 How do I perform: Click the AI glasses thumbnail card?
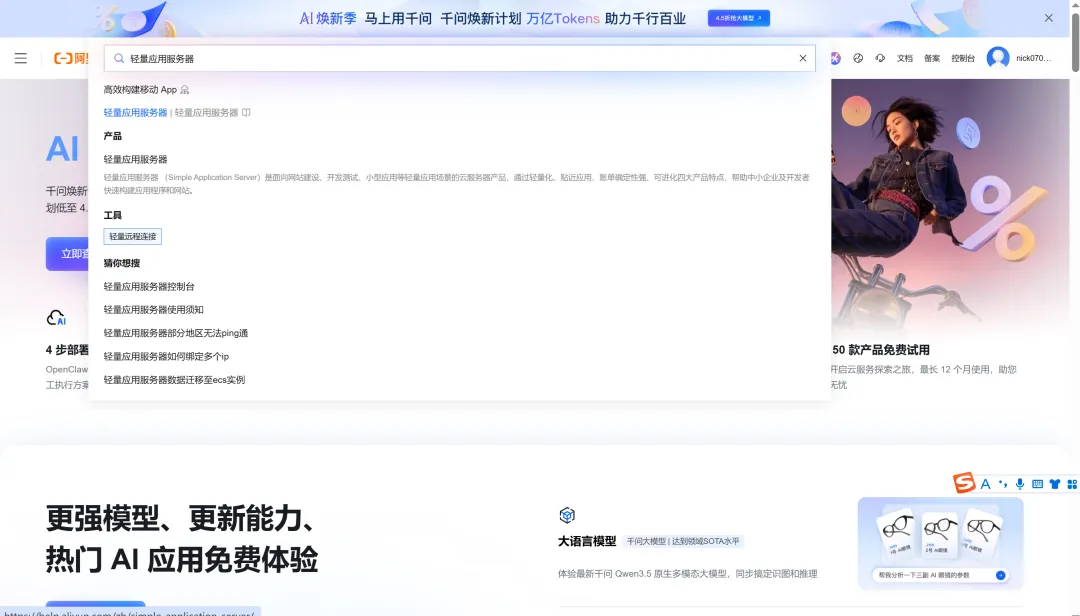pyautogui.click(x=940, y=544)
